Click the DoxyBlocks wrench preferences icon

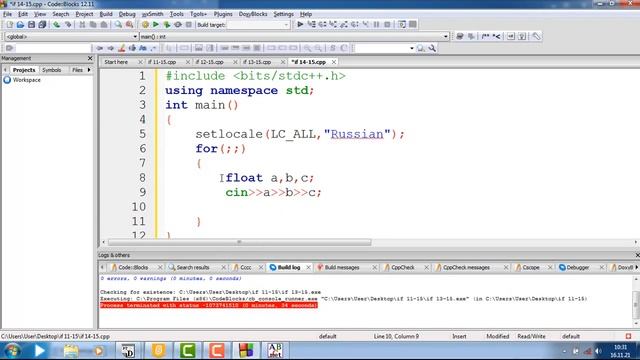[x=536, y=36]
